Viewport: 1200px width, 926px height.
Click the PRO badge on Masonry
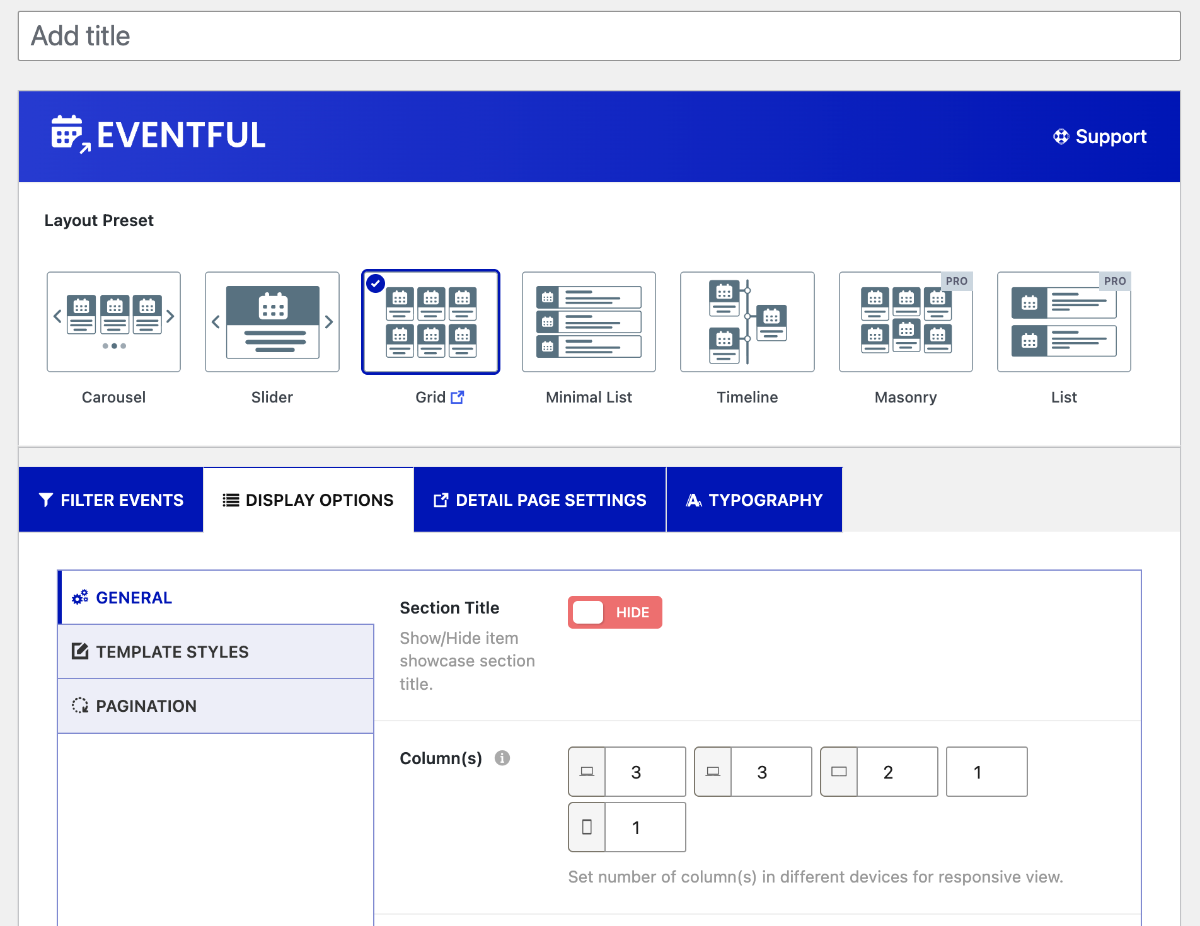click(x=957, y=281)
